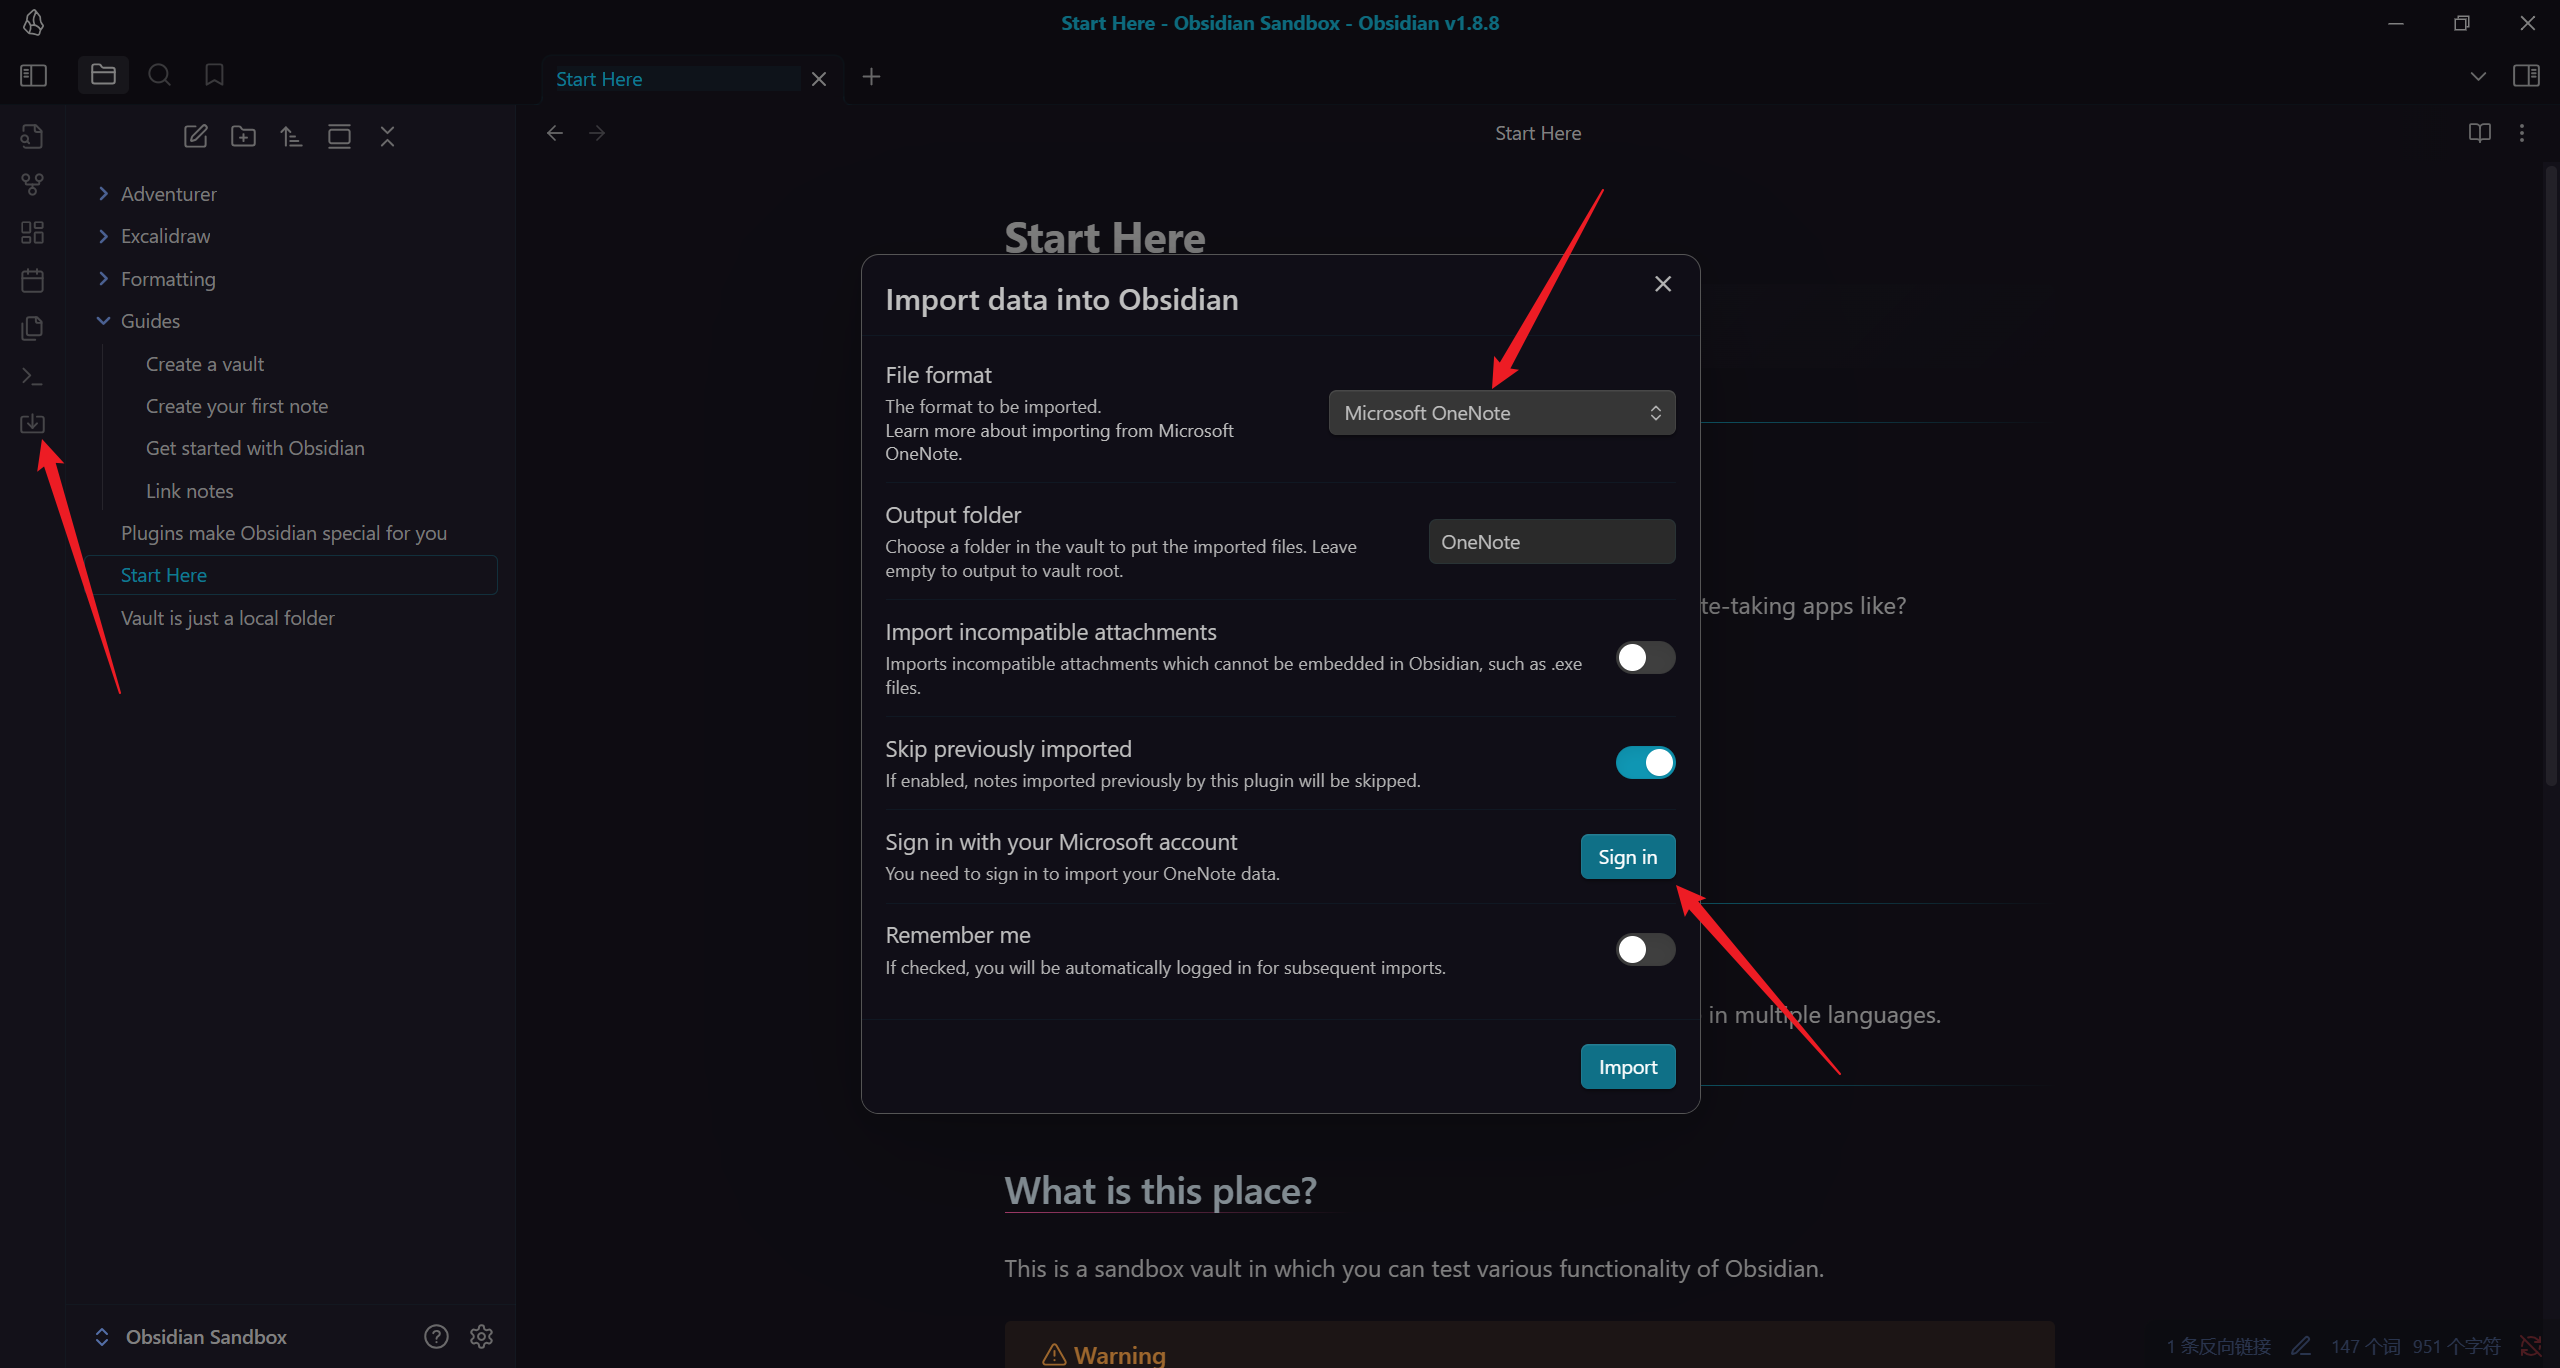Open the Link notes note

(190, 491)
